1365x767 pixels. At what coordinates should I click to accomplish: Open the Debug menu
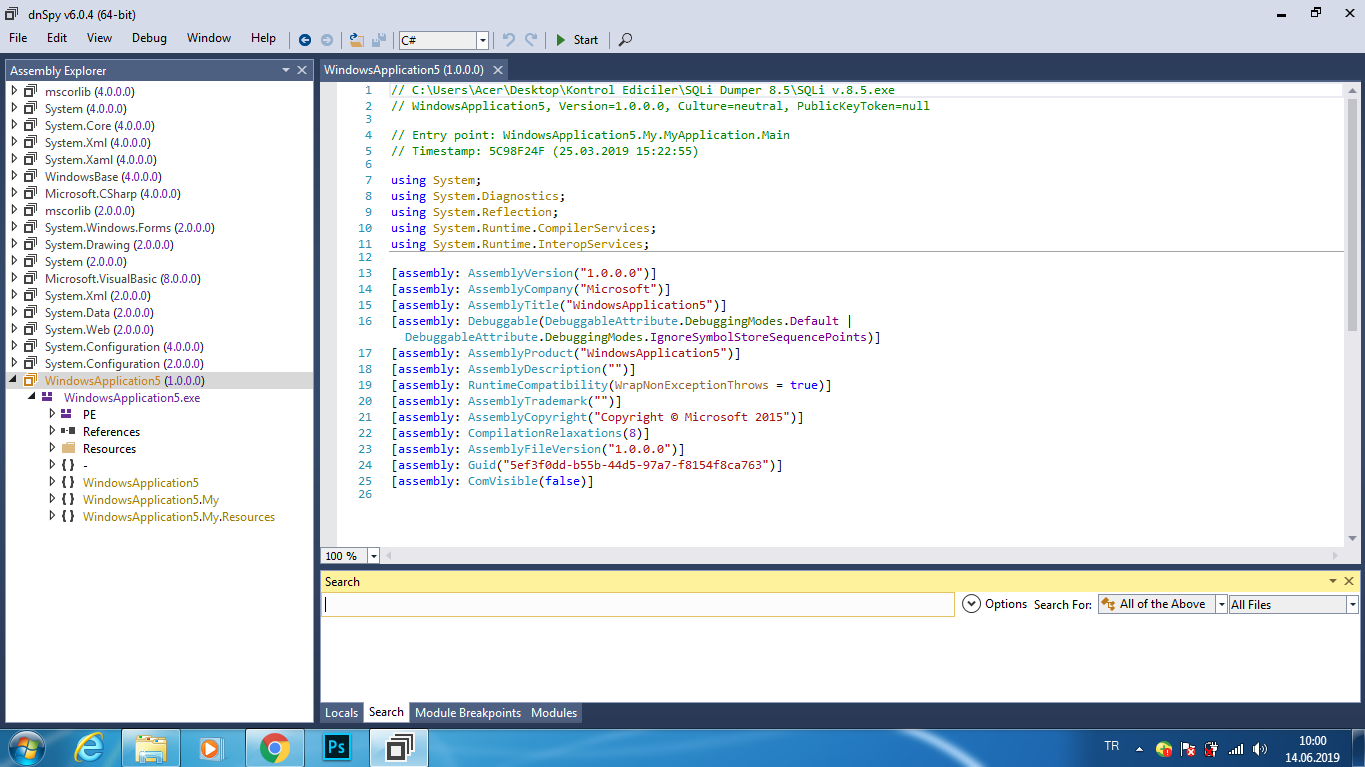pos(149,38)
